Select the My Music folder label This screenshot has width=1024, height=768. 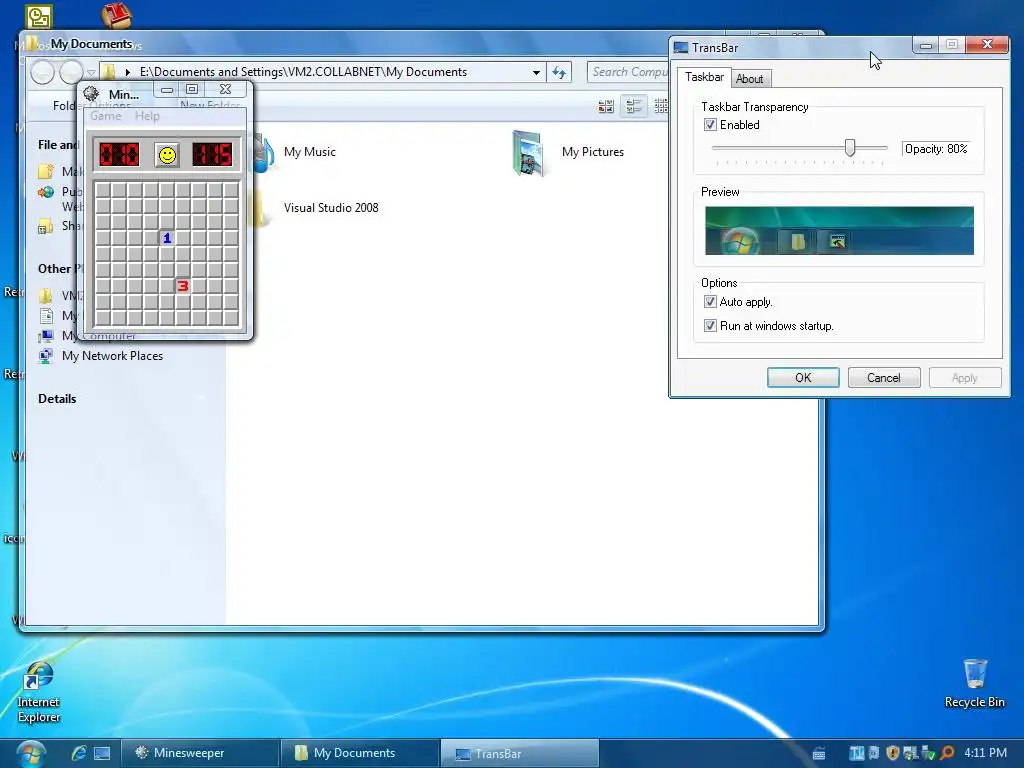click(x=310, y=152)
